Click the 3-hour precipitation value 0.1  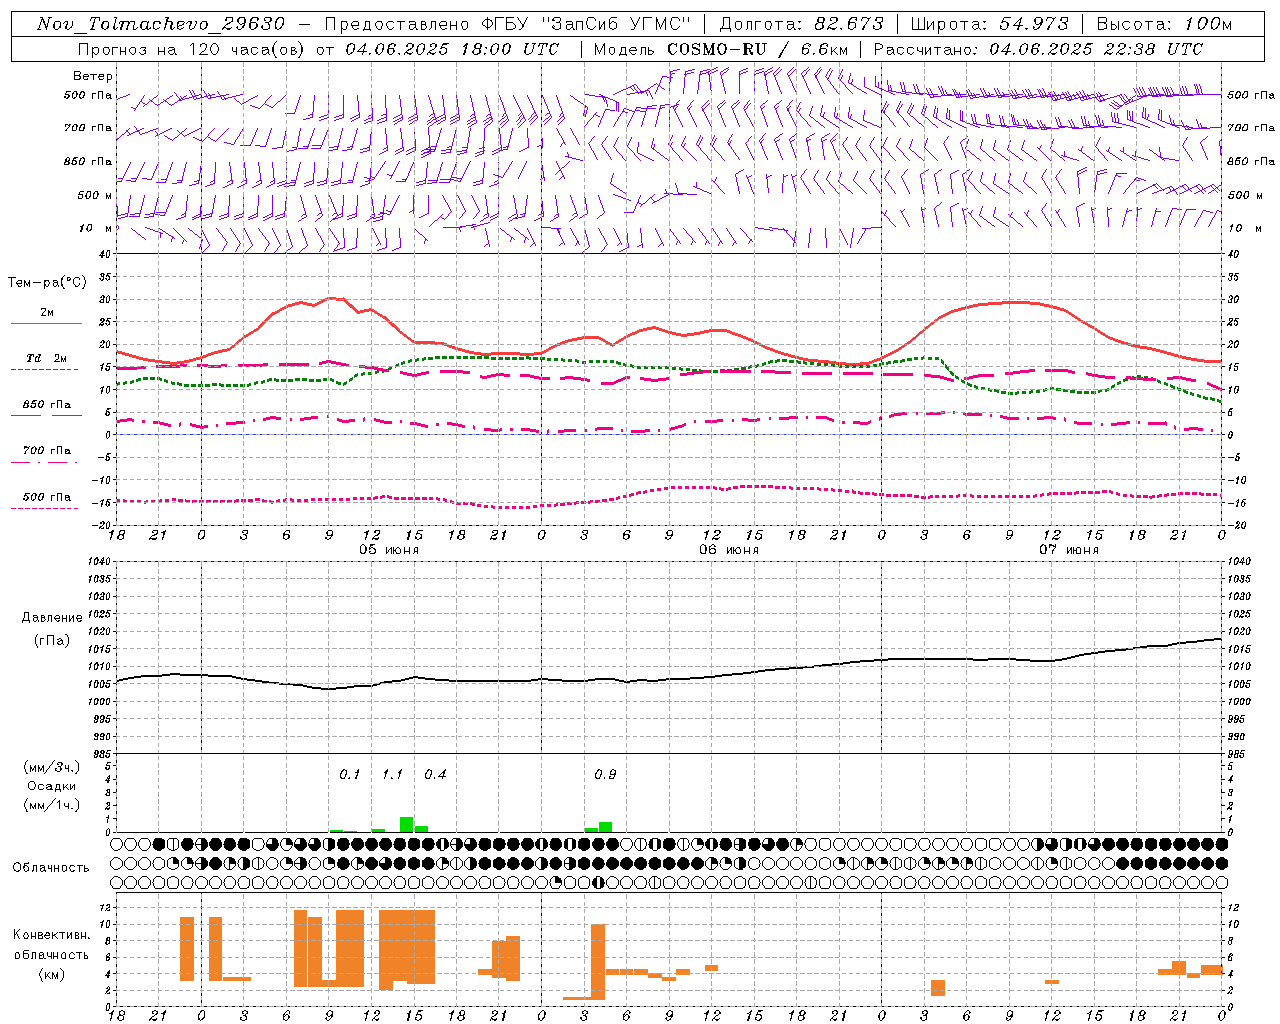(x=349, y=775)
